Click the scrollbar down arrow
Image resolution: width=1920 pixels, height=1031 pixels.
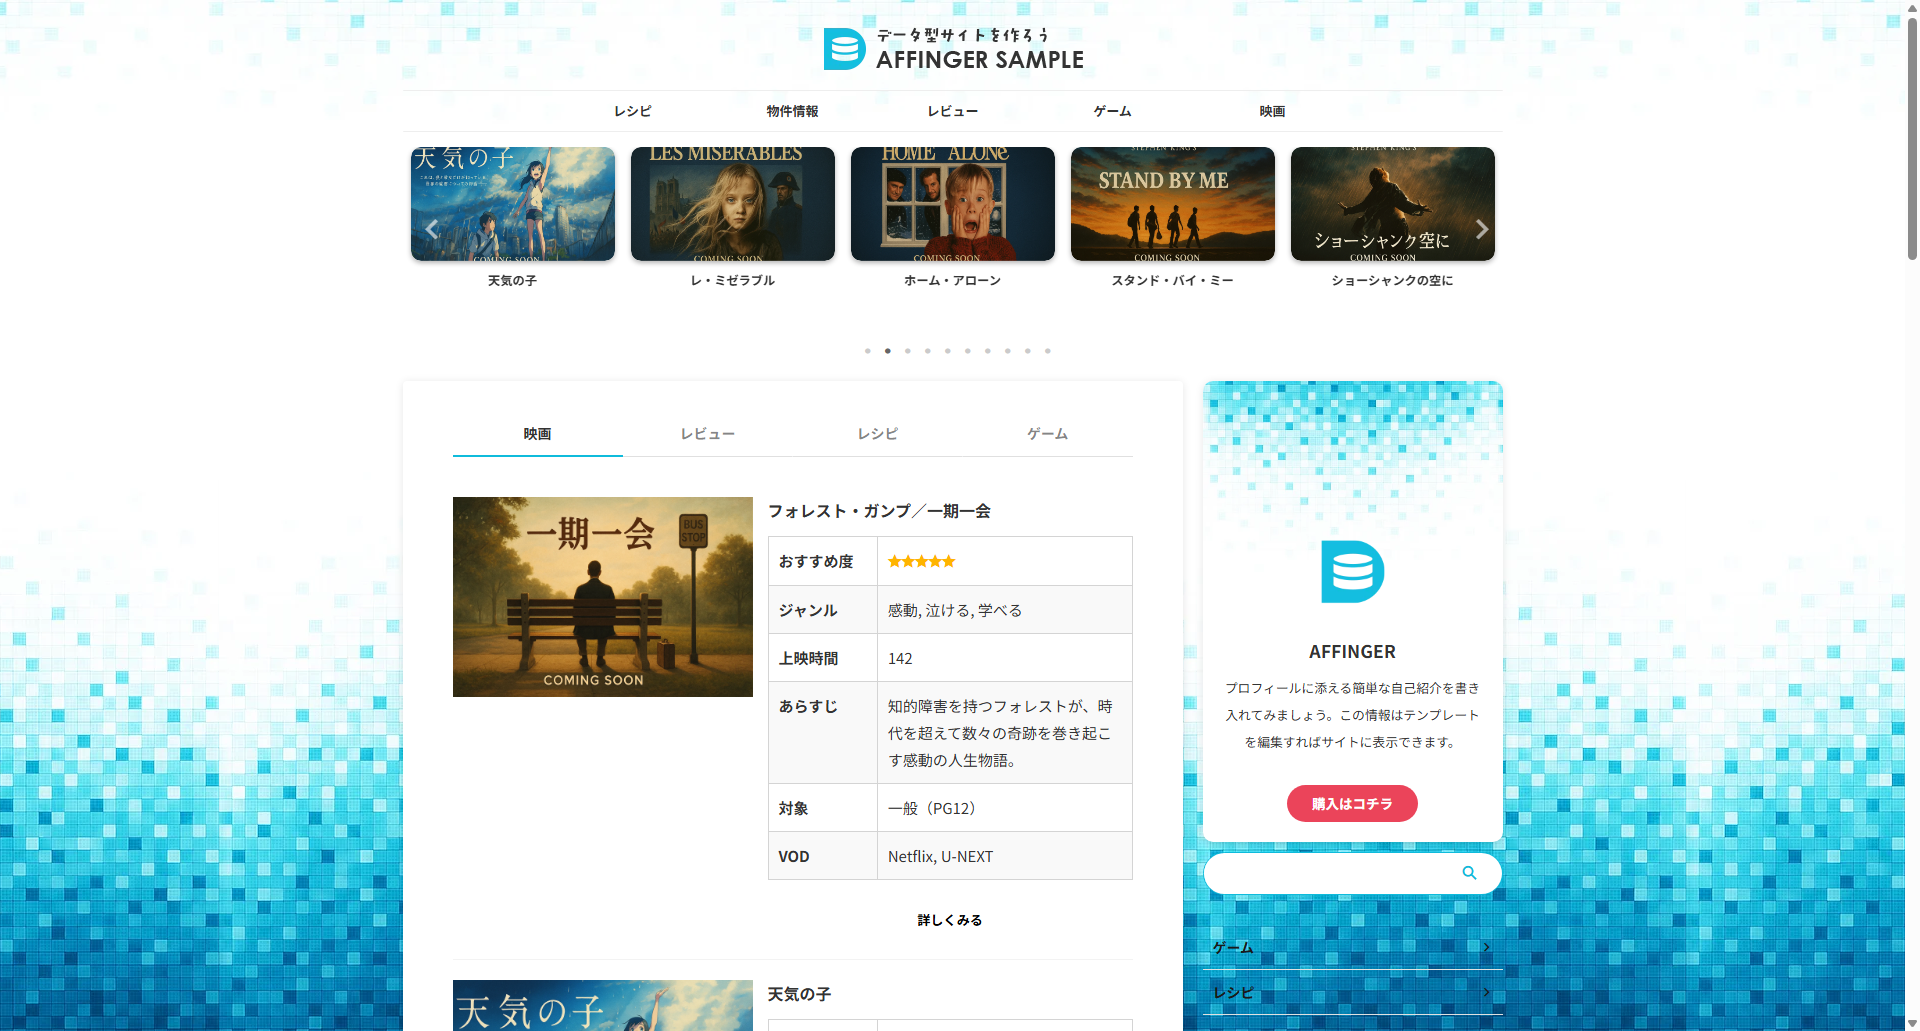click(1912, 1023)
